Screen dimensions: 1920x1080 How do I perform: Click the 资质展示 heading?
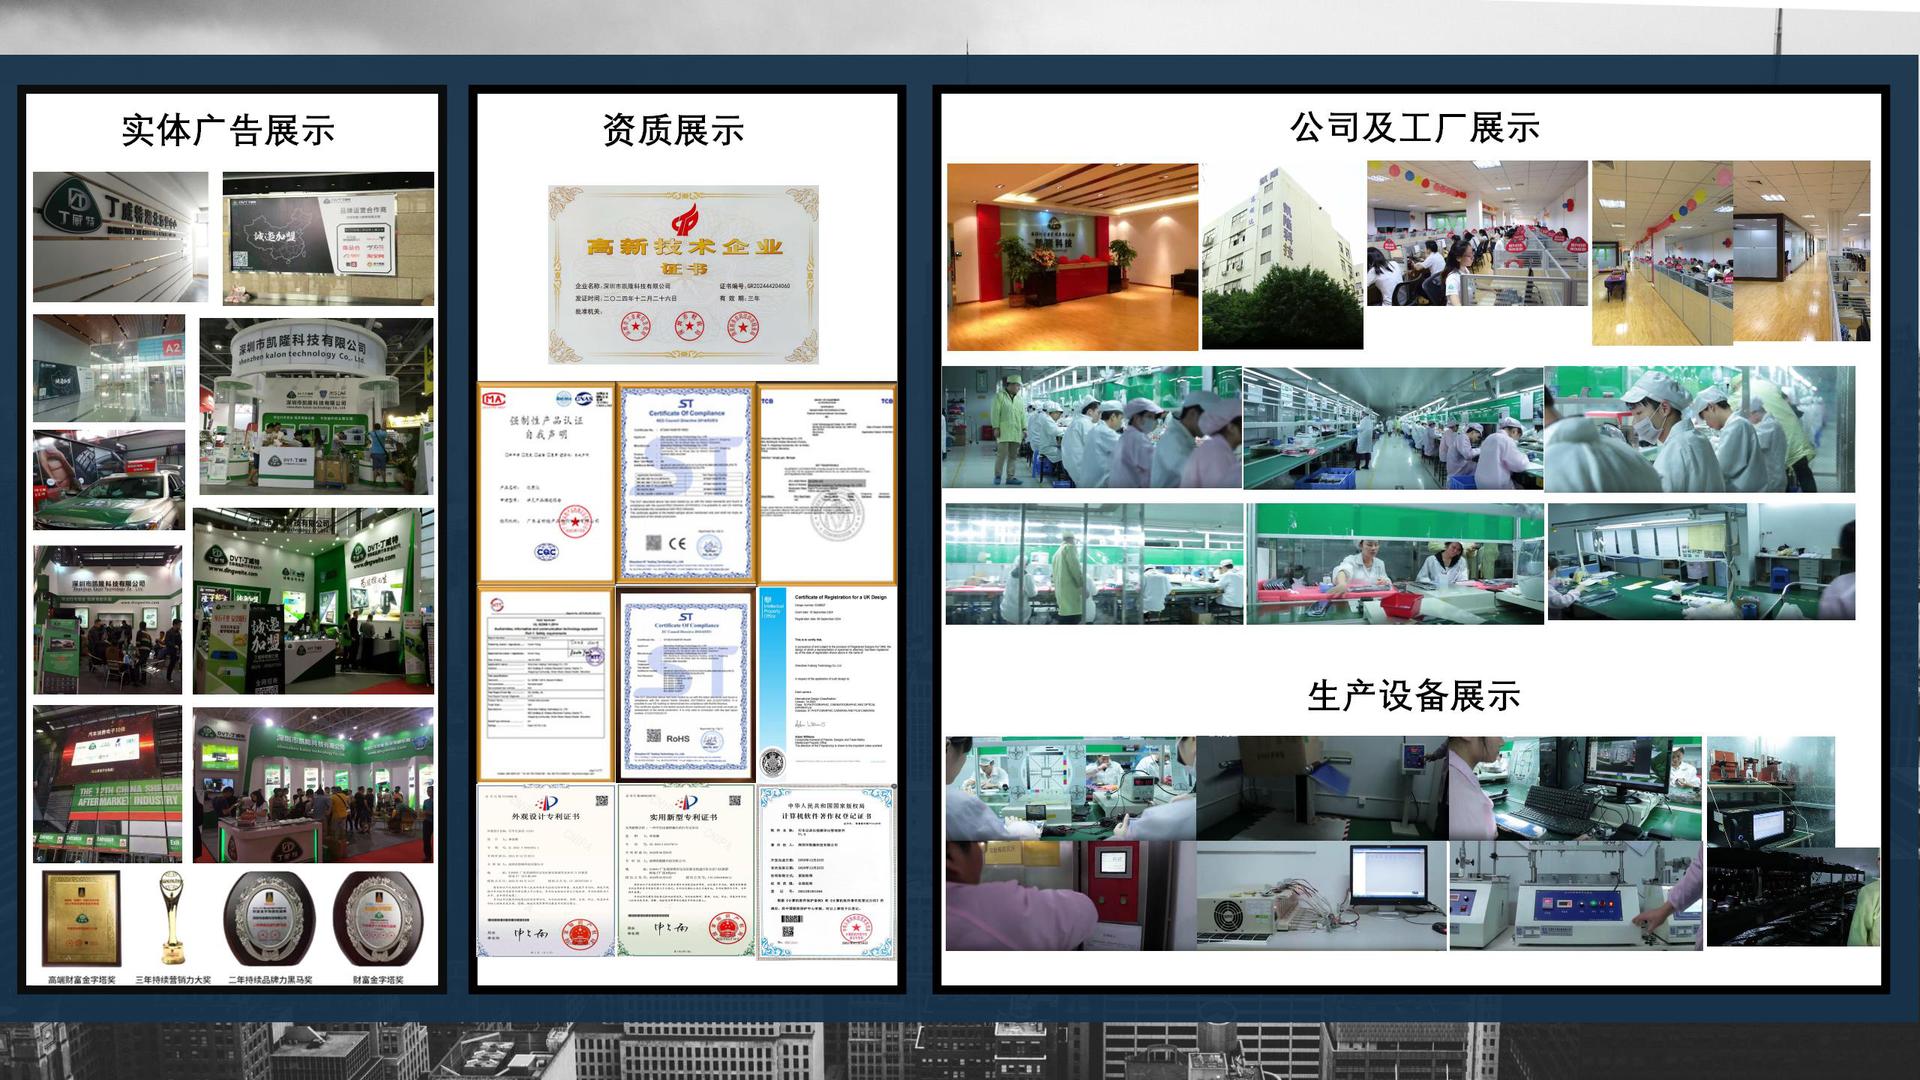click(673, 131)
